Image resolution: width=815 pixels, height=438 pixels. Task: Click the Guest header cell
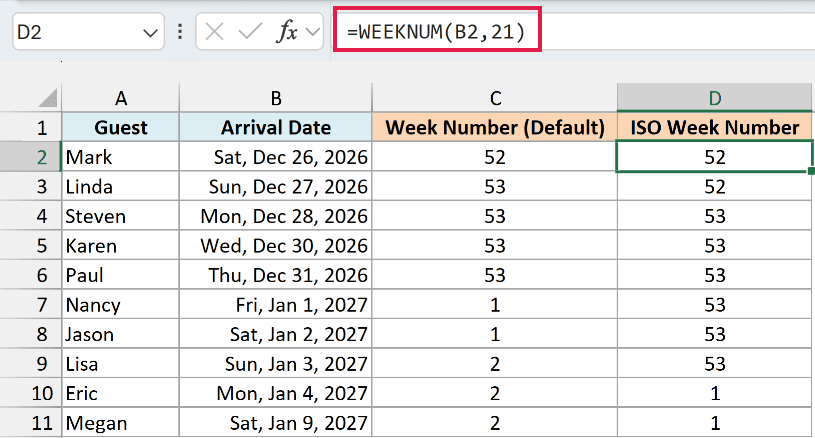click(121, 127)
